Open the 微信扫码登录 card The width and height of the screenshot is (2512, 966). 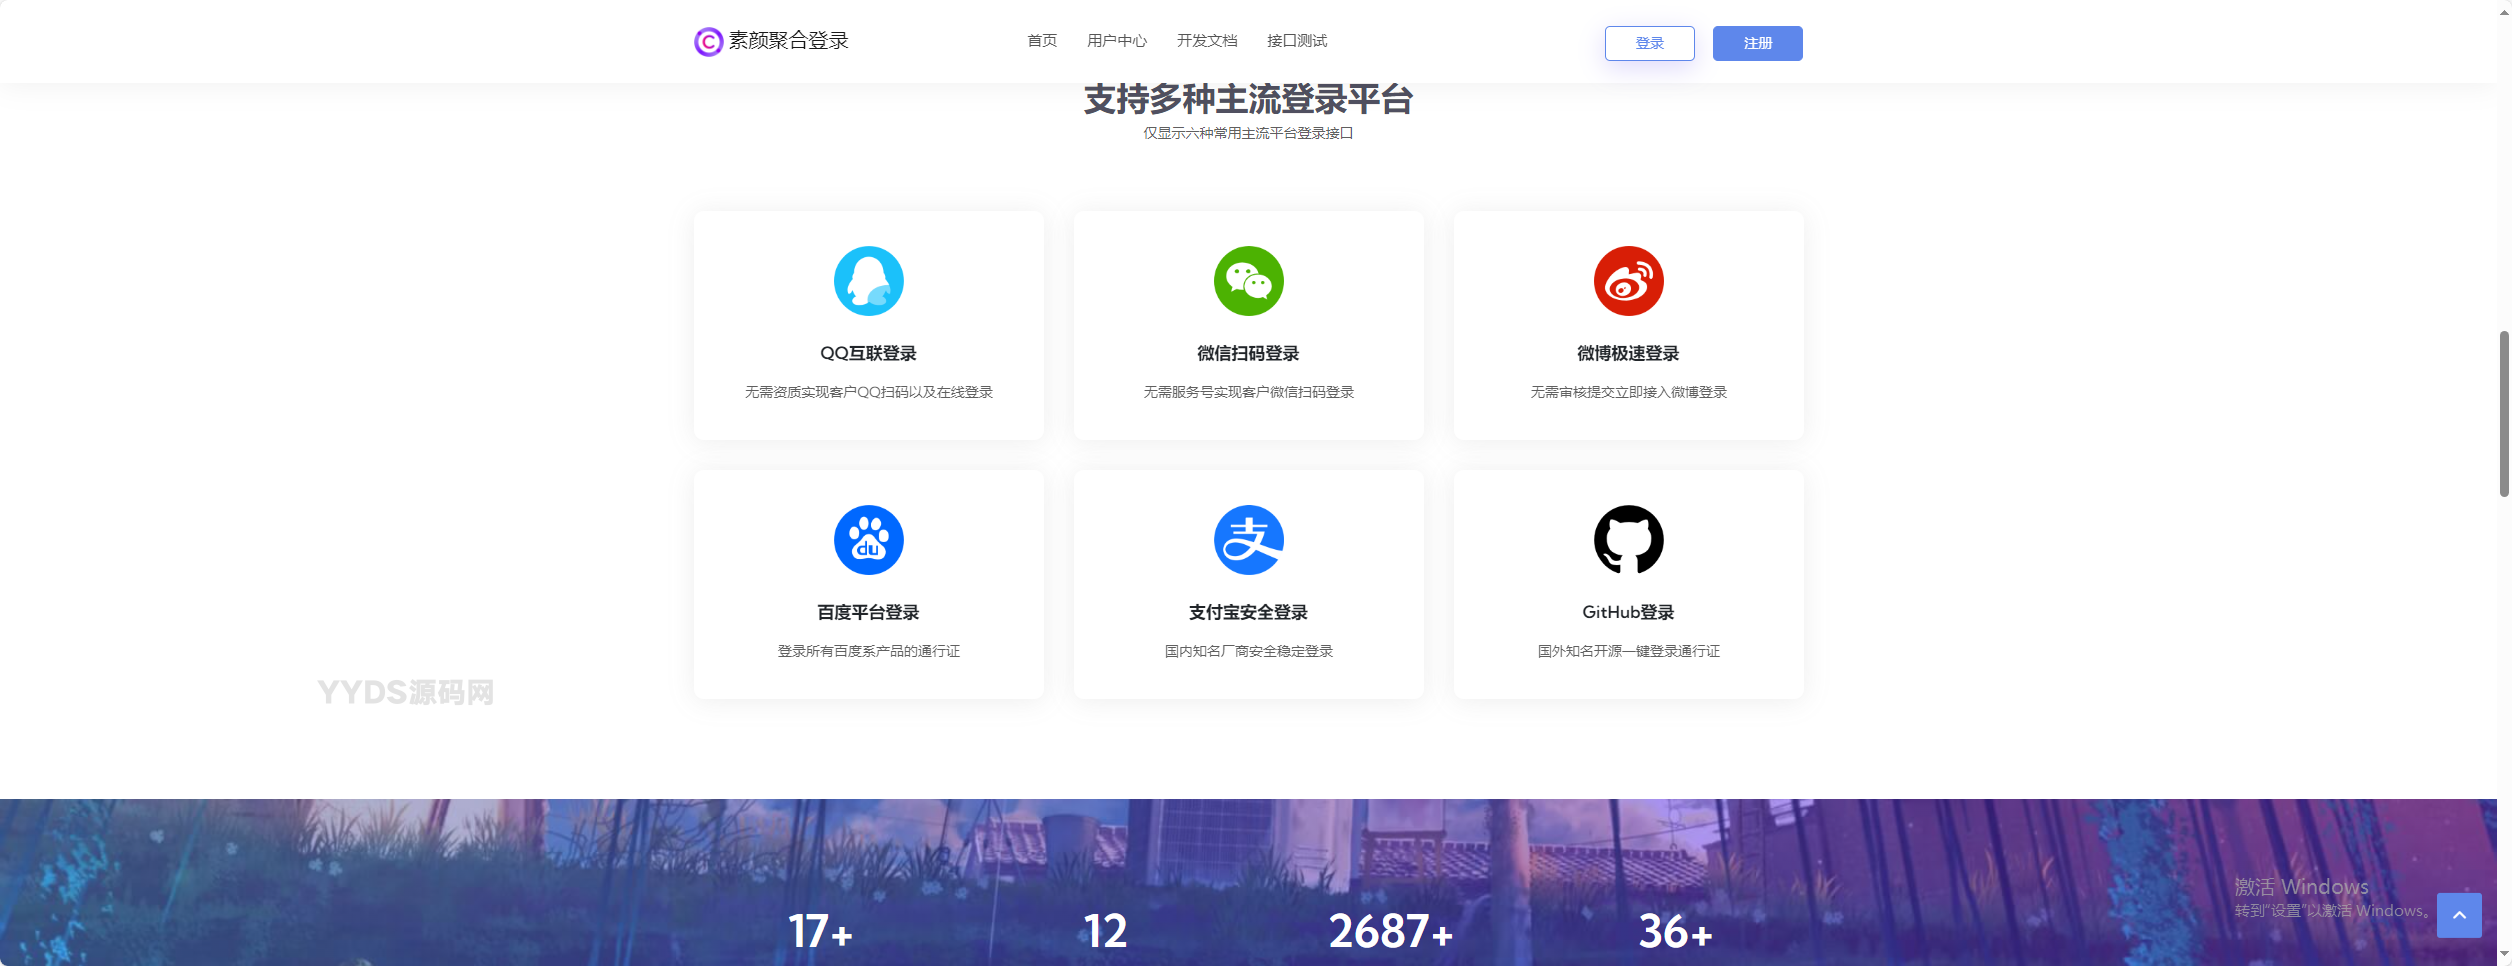point(1248,325)
